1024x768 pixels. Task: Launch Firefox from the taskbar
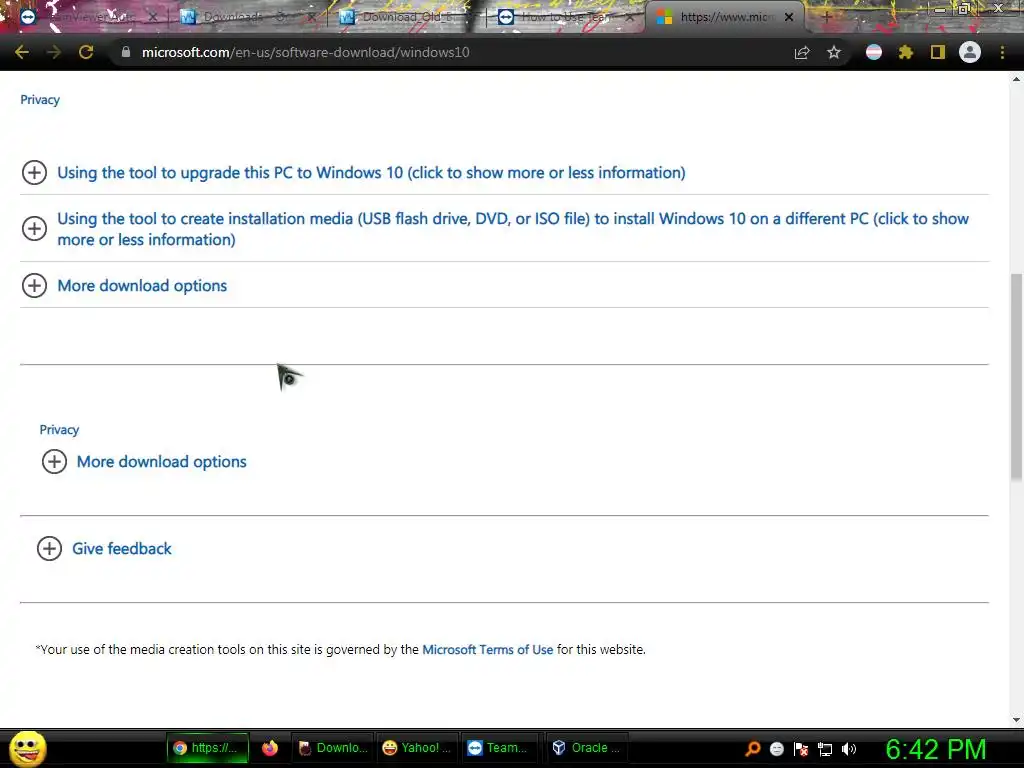tap(270, 748)
